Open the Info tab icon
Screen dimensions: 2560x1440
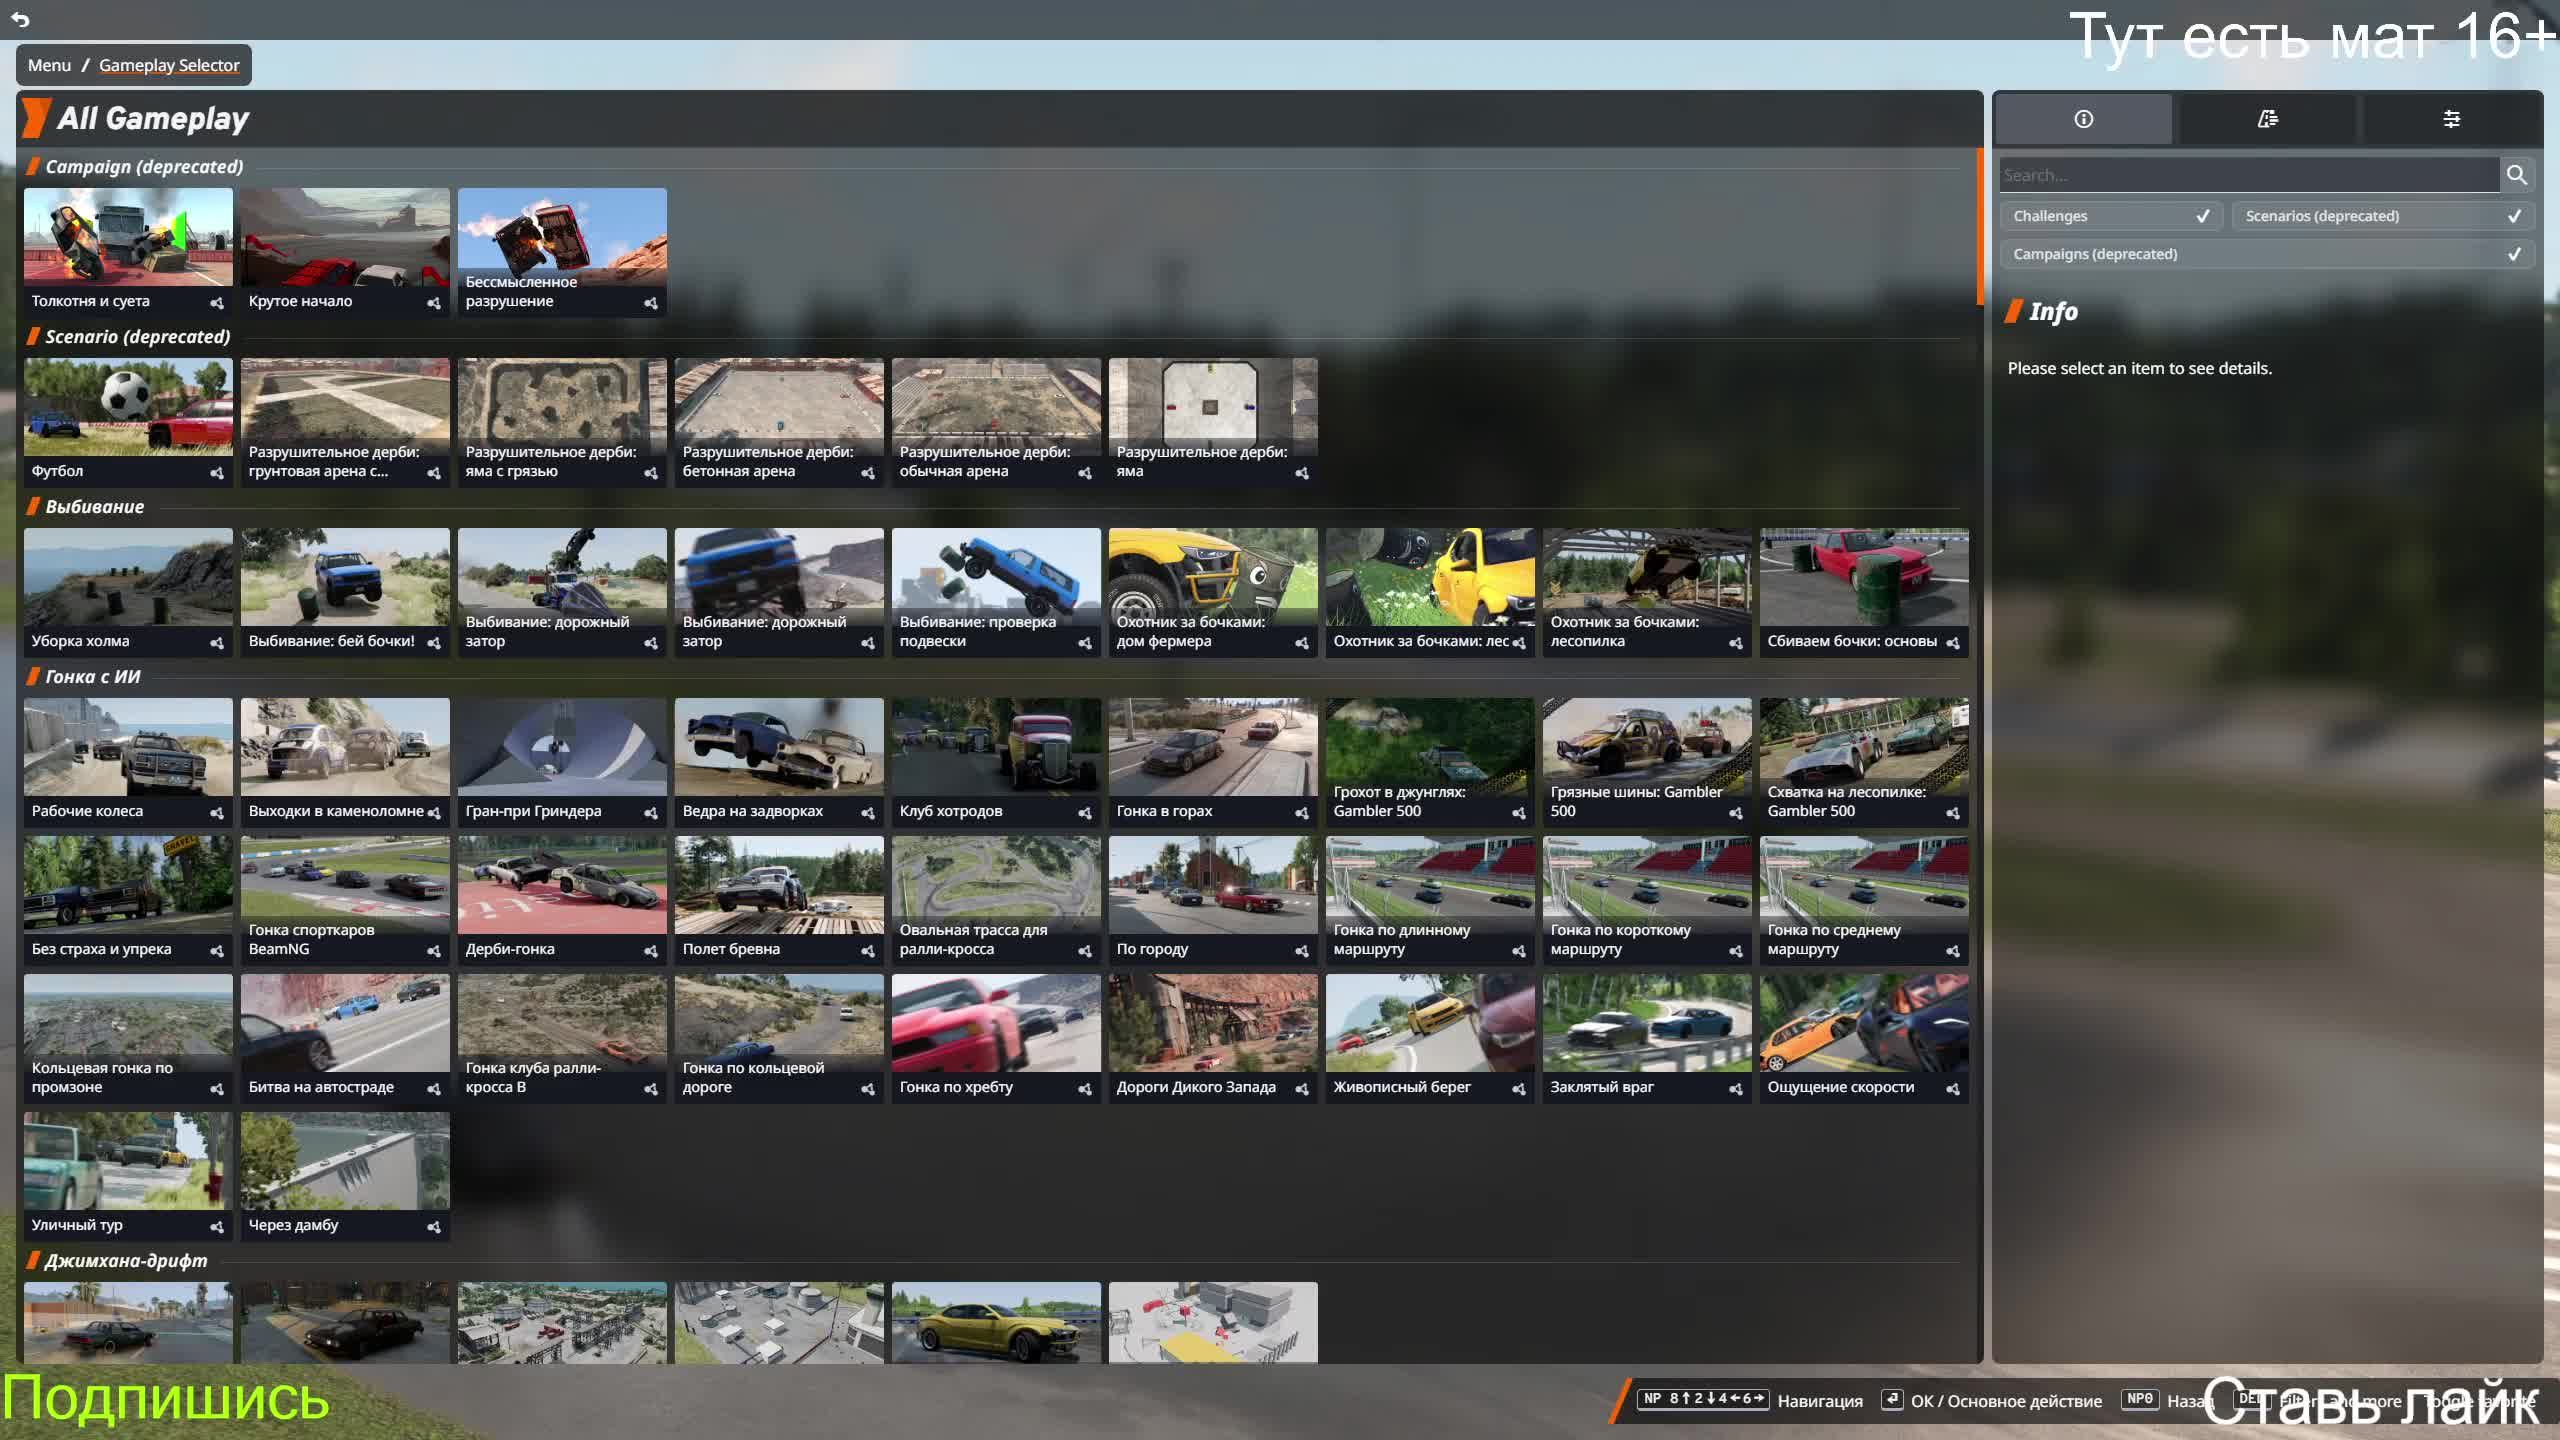coord(2083,119)
